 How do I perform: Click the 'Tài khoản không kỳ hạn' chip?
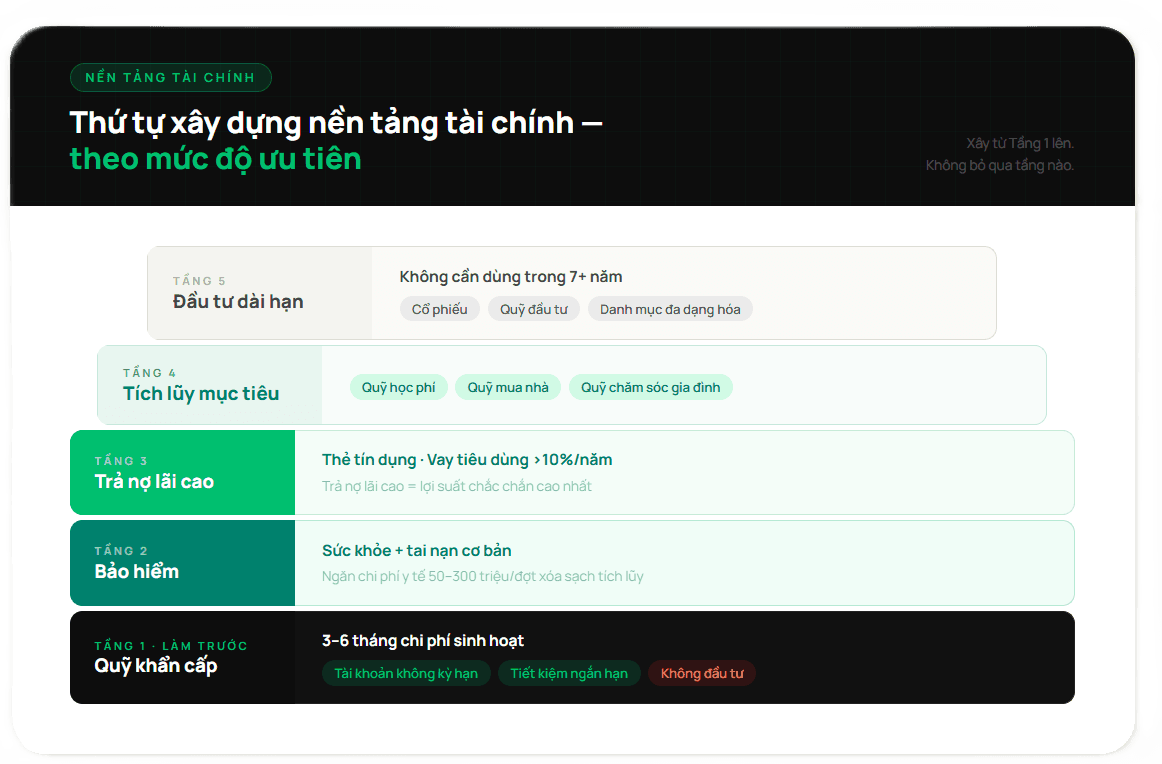coord(406,673)
